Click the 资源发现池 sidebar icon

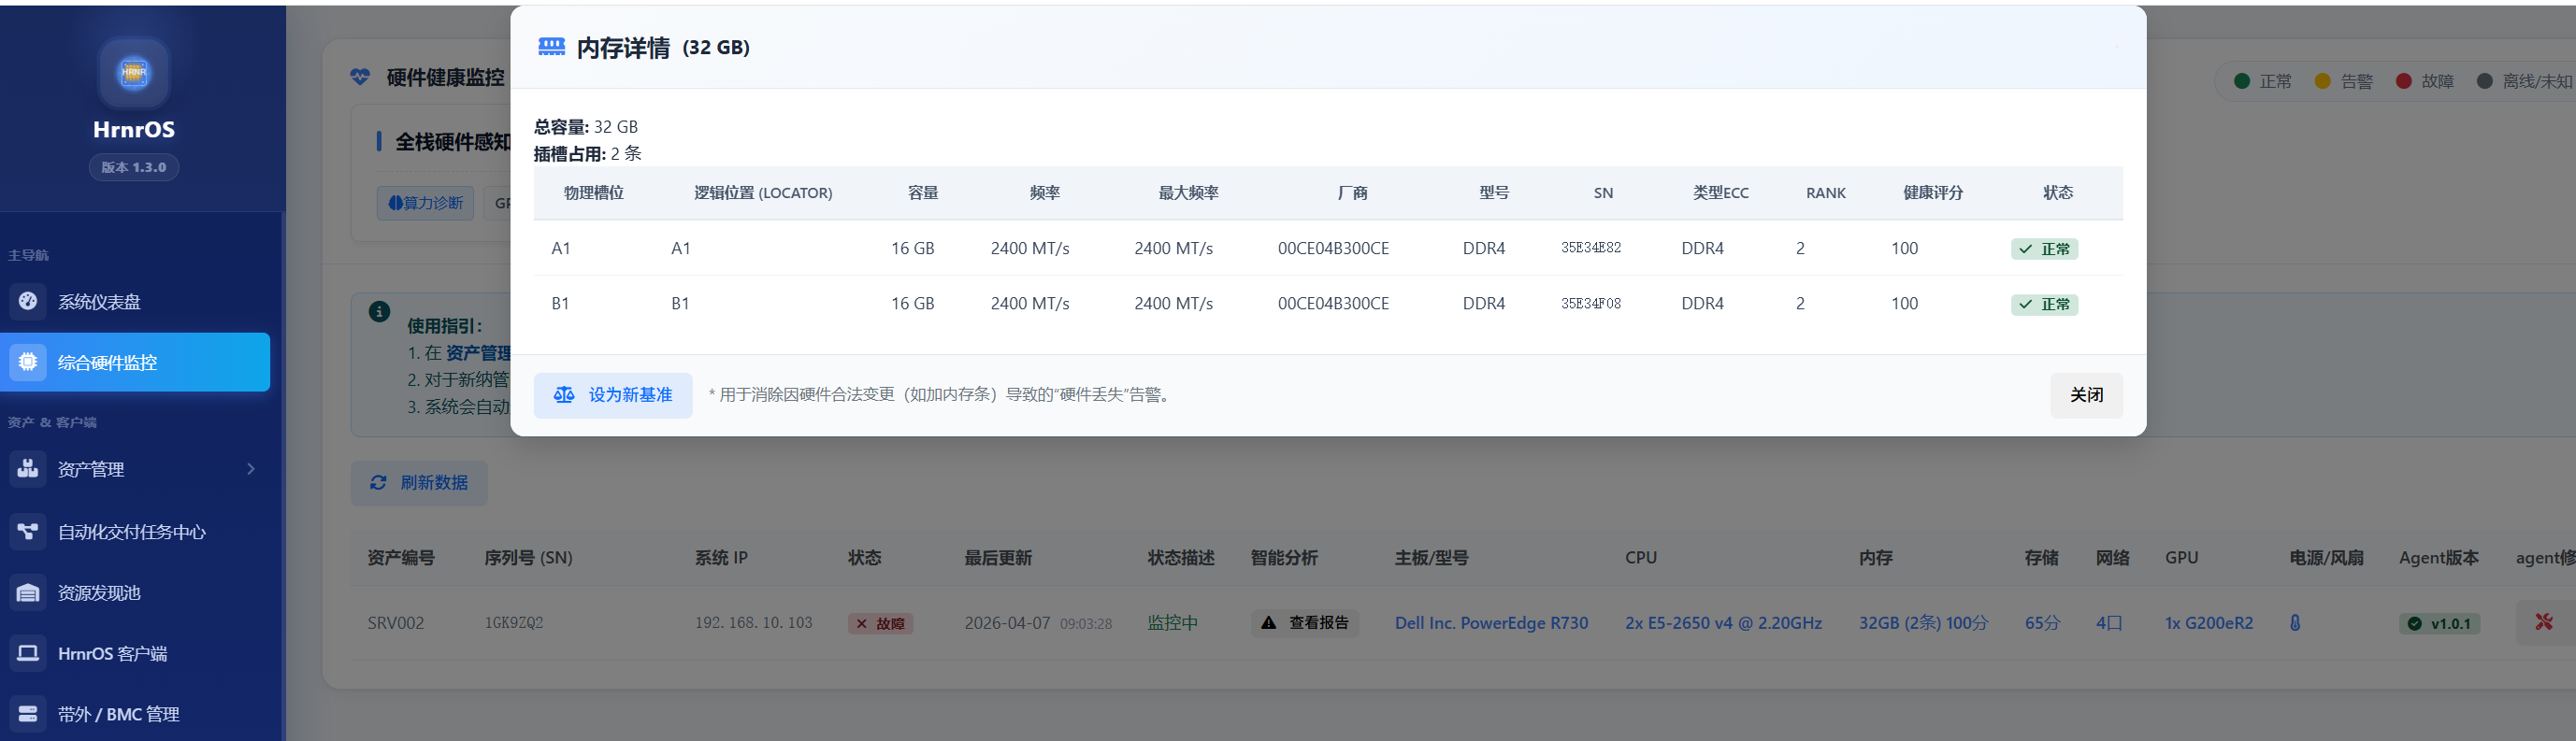coord(28,593)
